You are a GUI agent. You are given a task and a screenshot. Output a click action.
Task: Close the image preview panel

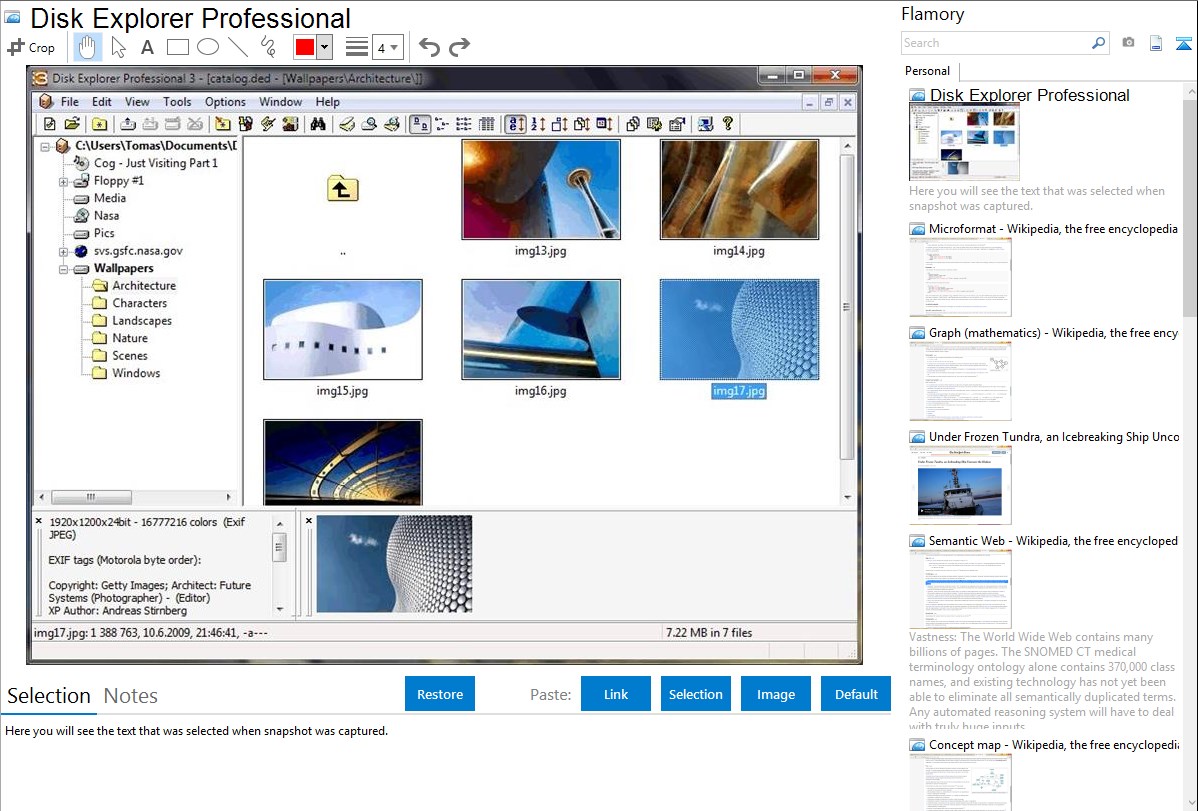coord(309,521)
